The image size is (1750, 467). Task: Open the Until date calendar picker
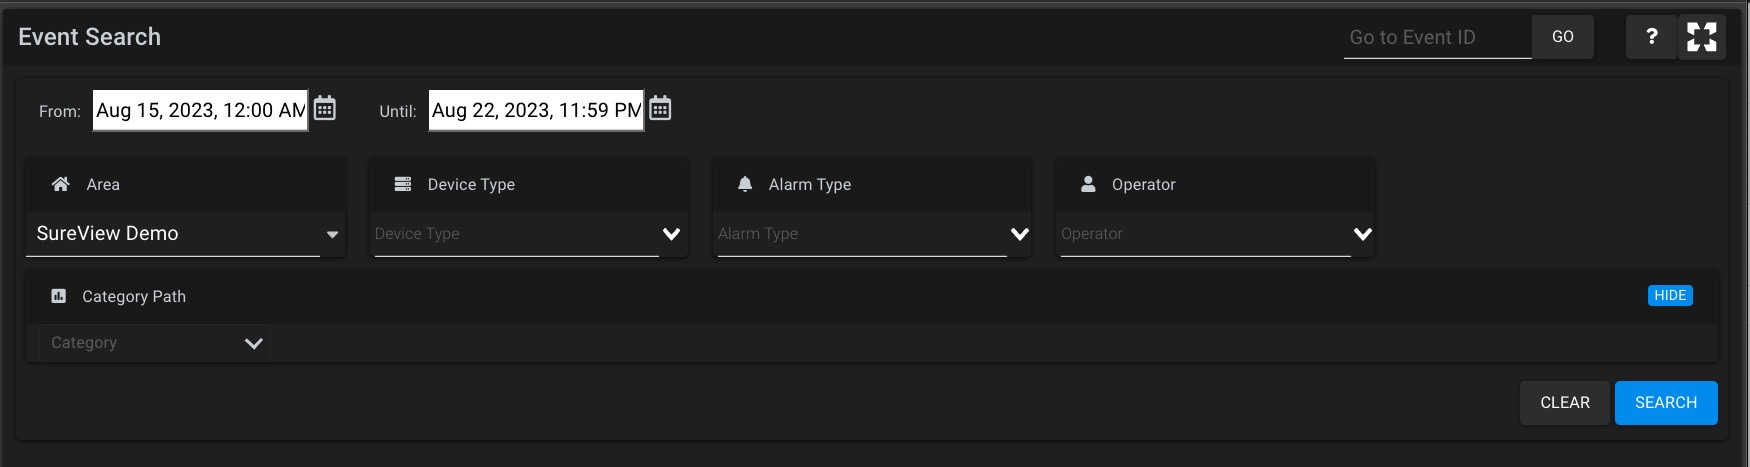point(660,108)
